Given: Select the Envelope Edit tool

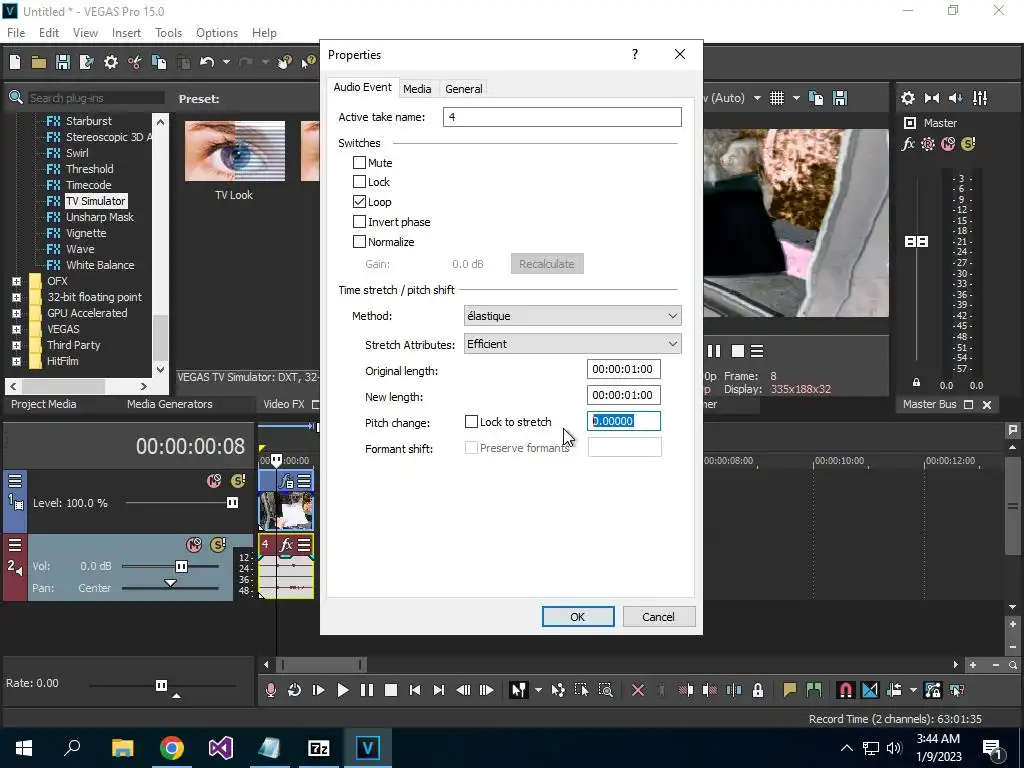Looking at the screenshot, I should point(558,690).
